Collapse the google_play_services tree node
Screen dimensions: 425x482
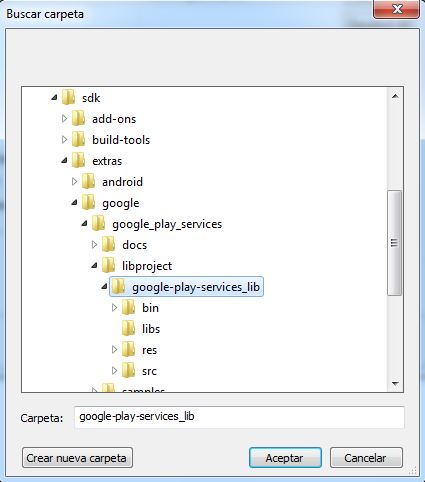(x=84, y=224)
